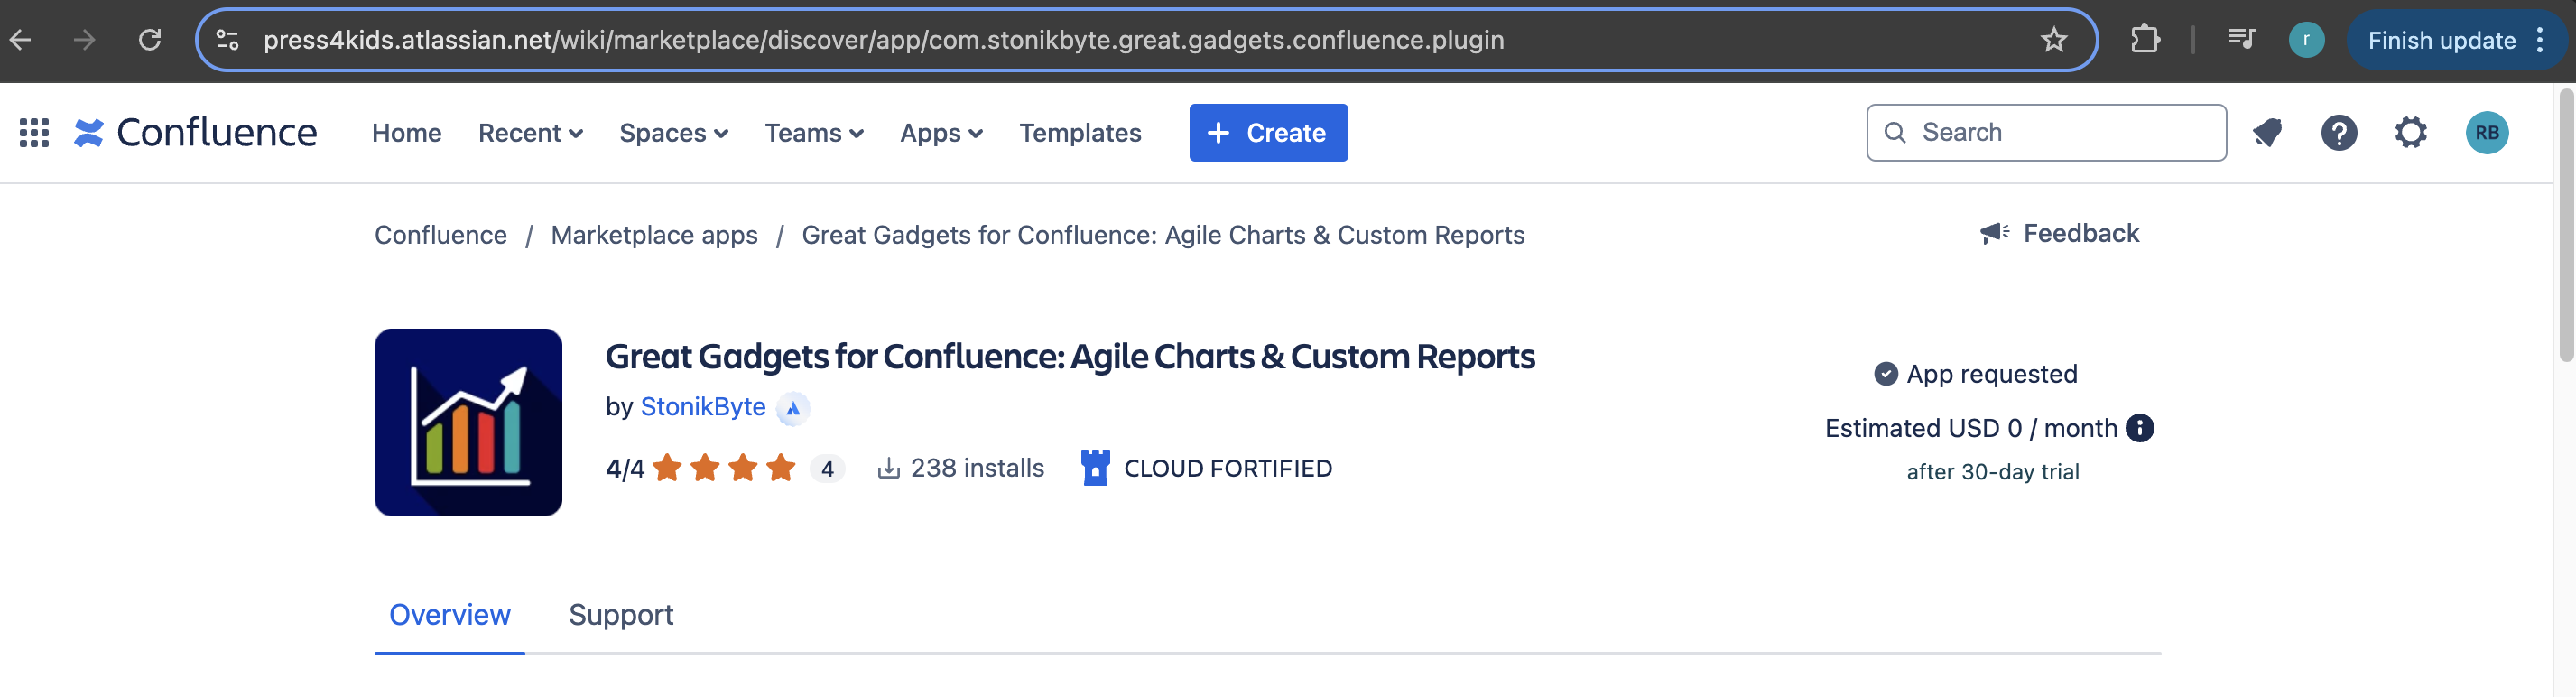2576x697 pixels.
Task: Click the App requested status
Action: click(1976, 374)
